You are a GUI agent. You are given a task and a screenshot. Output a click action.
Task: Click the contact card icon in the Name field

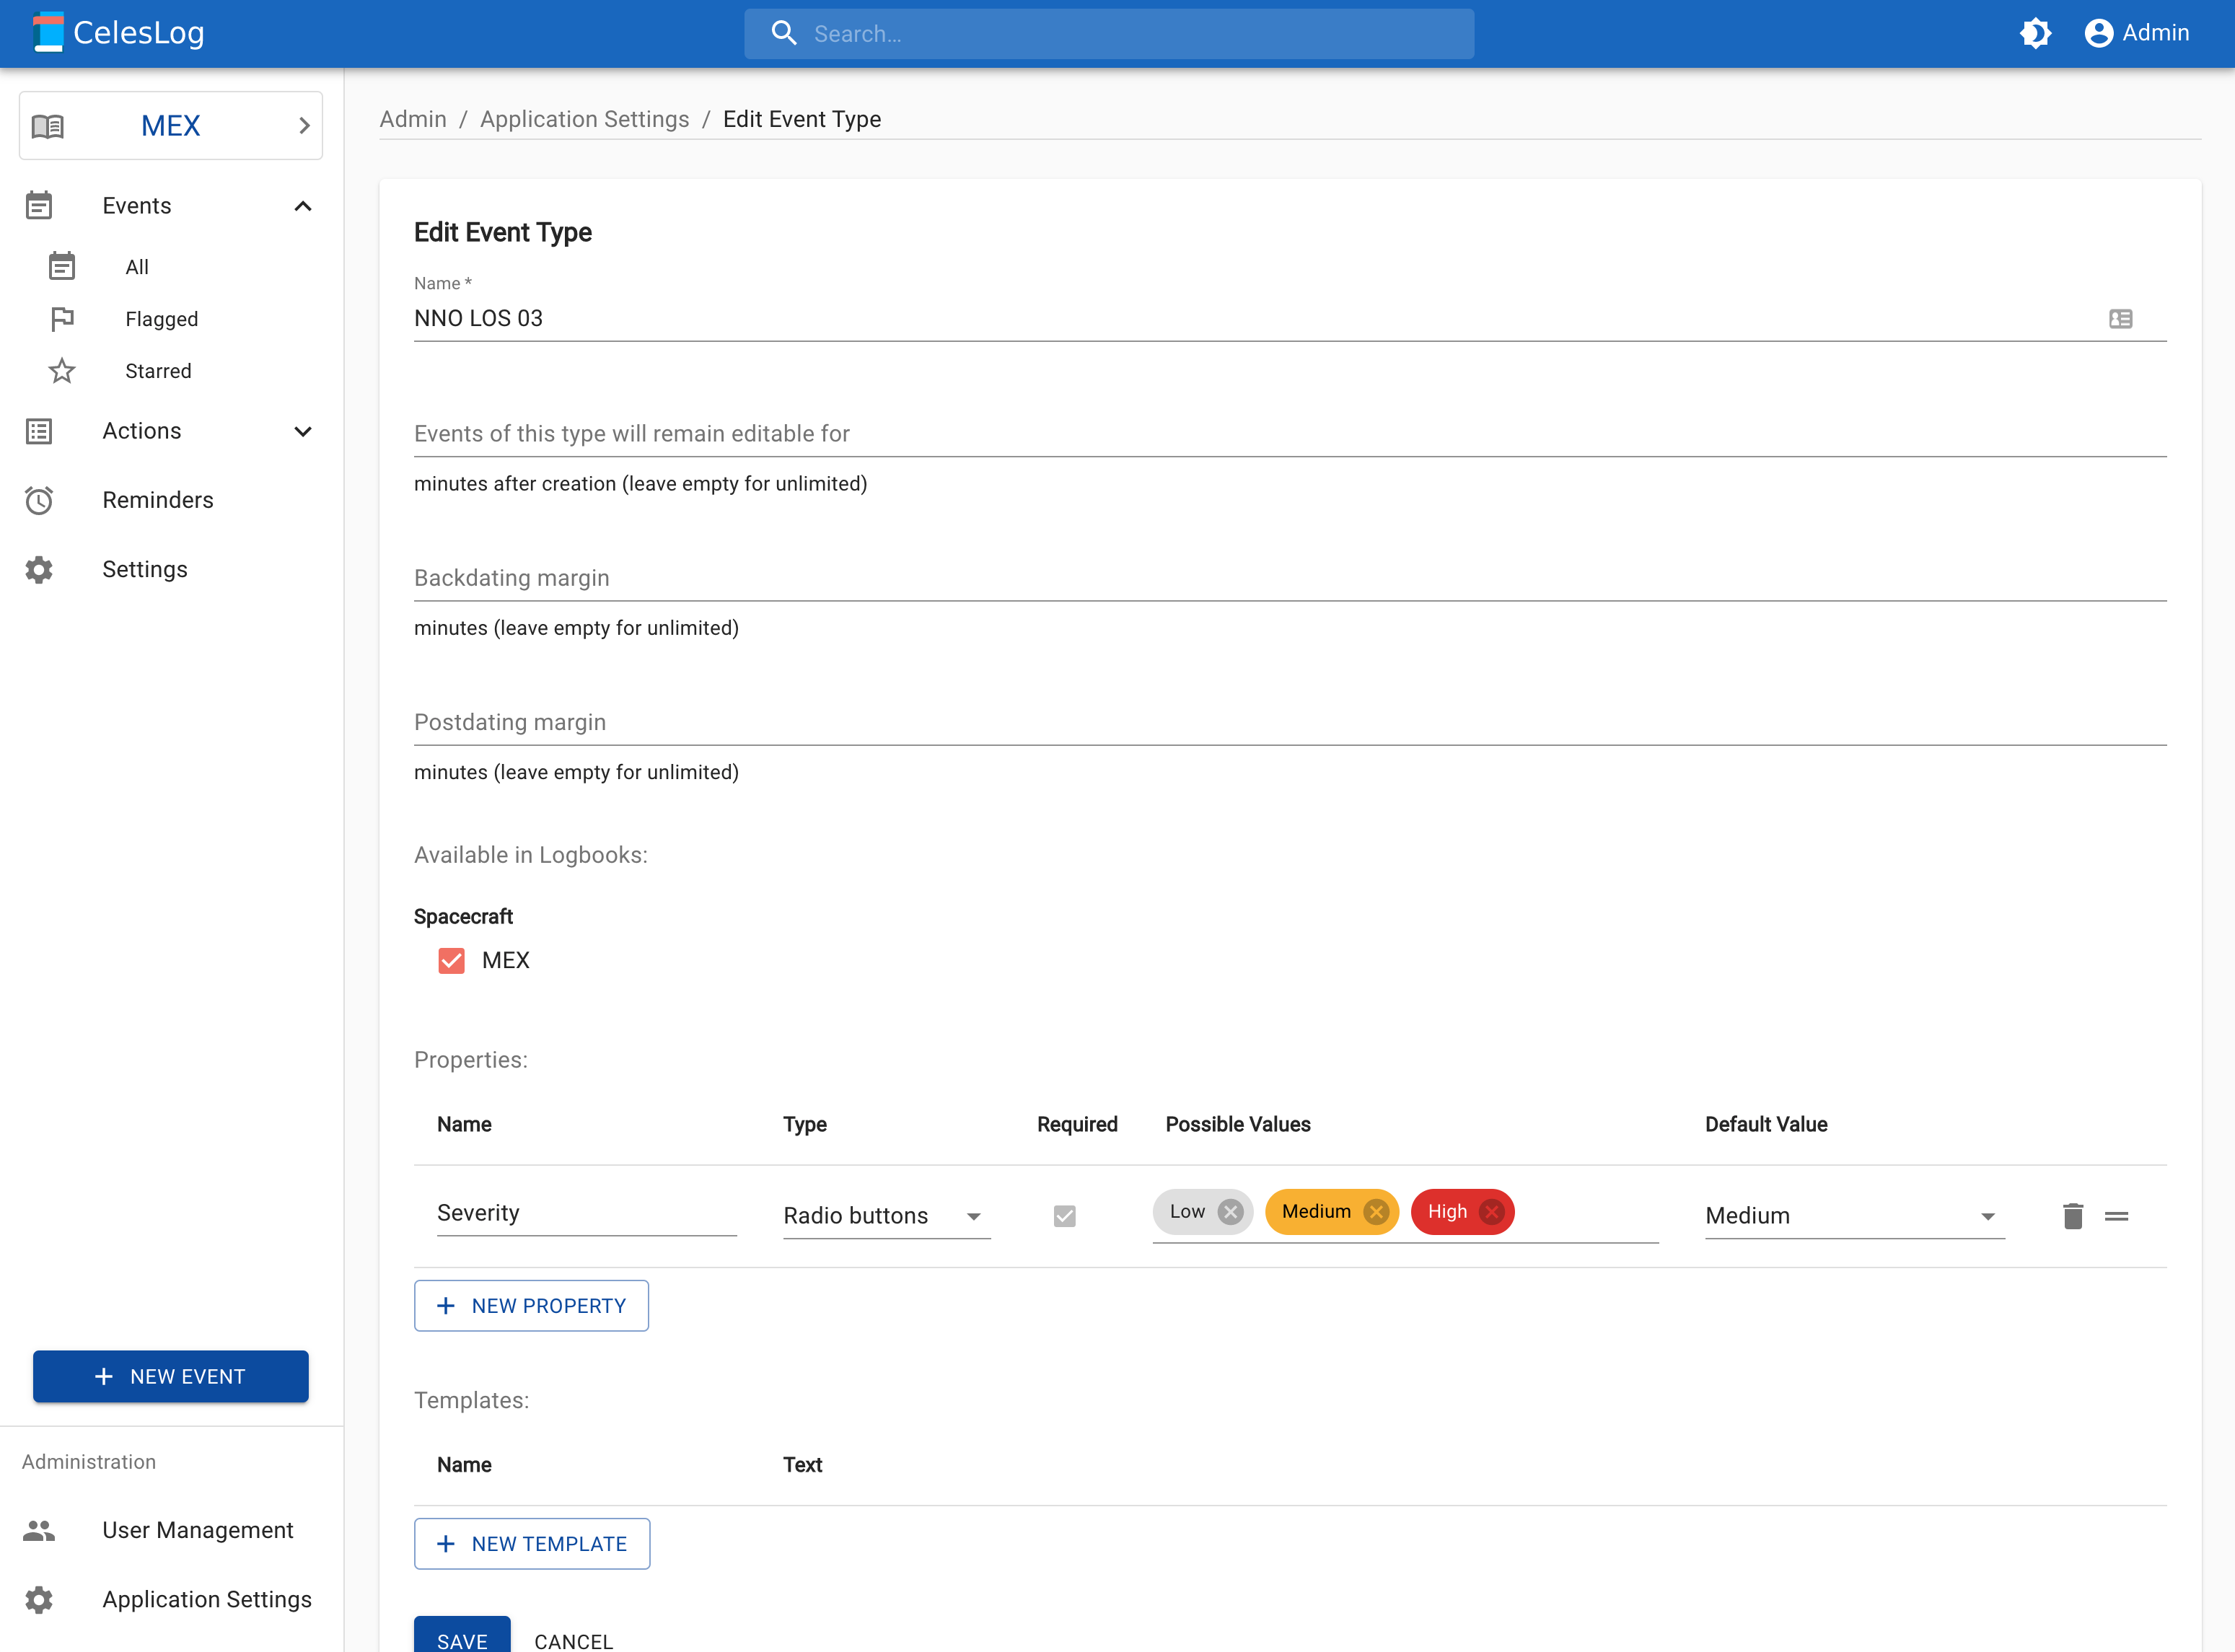[2122, 318]
